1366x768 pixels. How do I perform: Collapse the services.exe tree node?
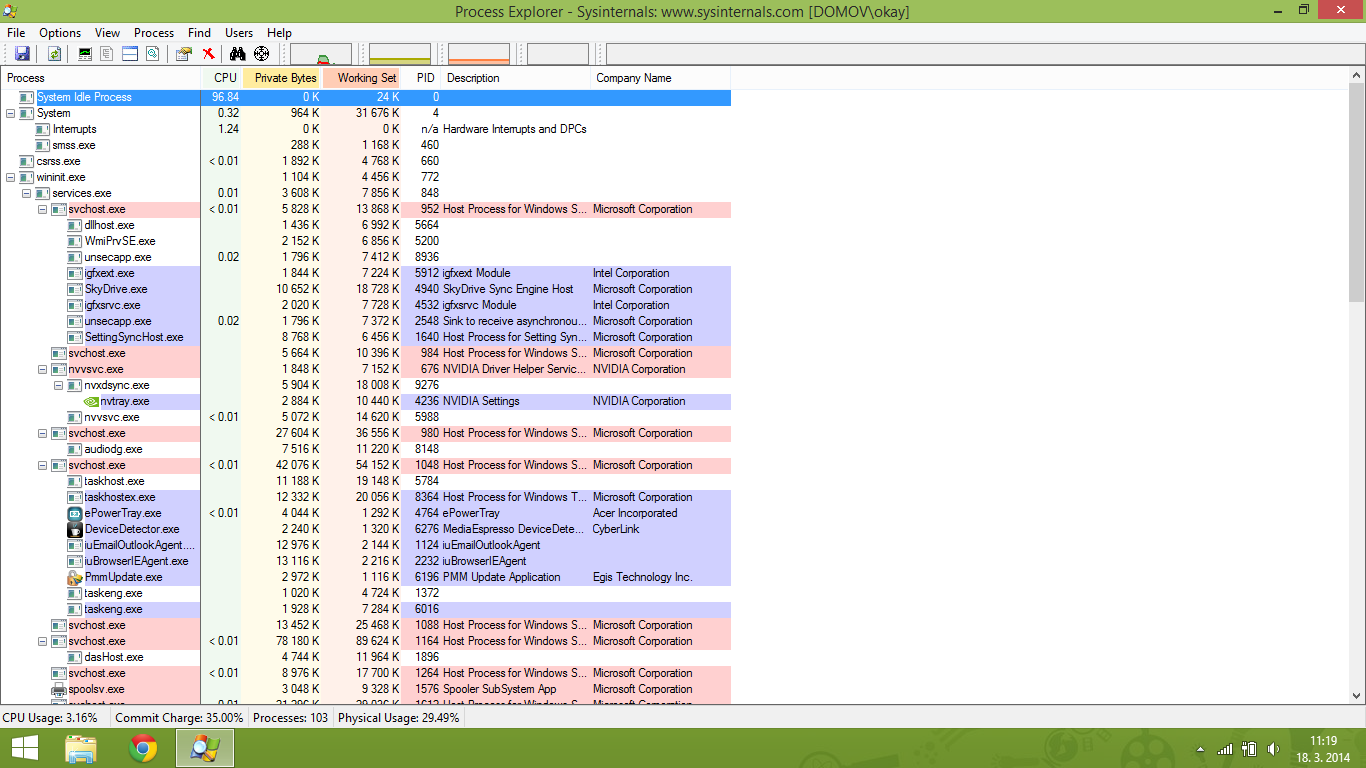pos(27,193)
